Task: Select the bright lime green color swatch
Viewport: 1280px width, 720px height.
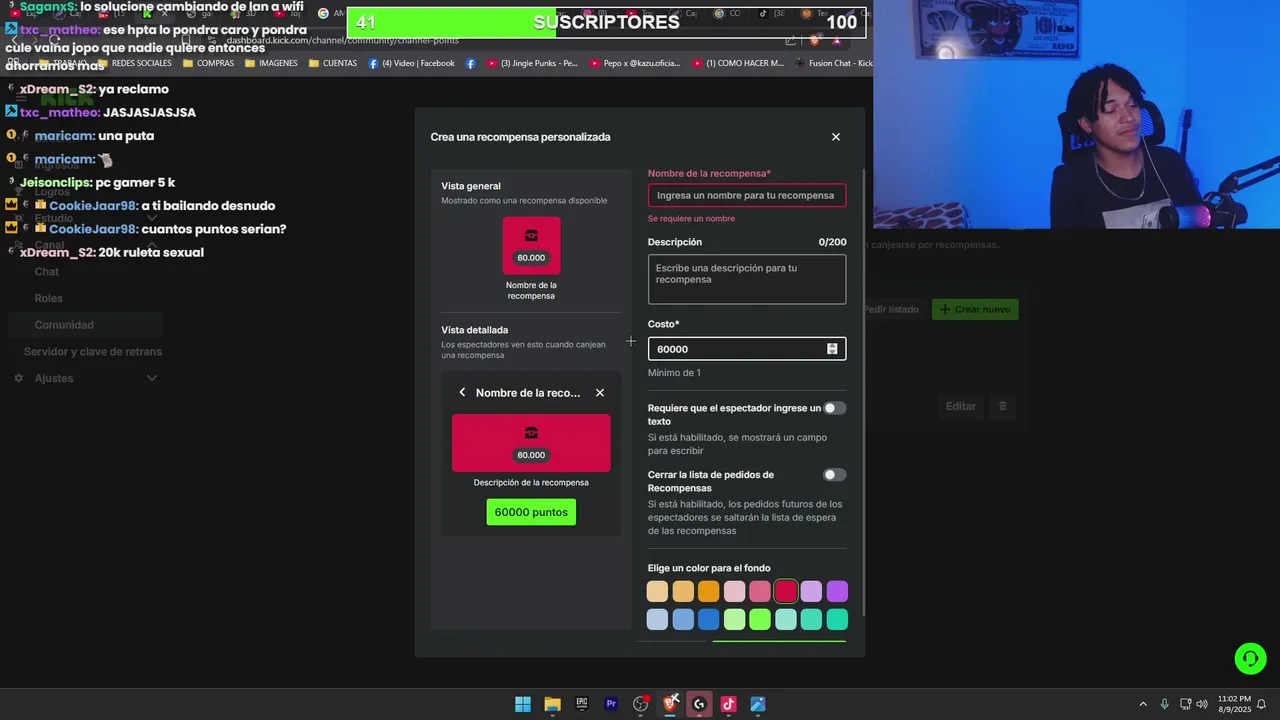Action: (760, 620)
